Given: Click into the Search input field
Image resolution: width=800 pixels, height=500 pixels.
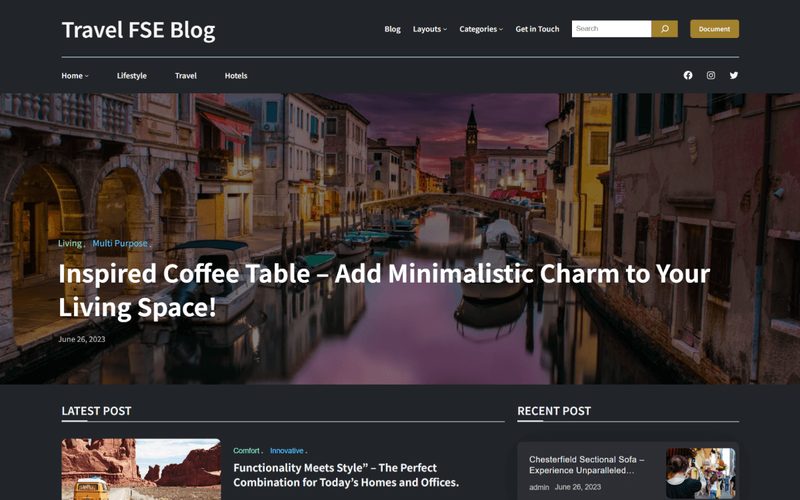Looking at the screenshot, I should pyautogui.click(x=611, y=29).
